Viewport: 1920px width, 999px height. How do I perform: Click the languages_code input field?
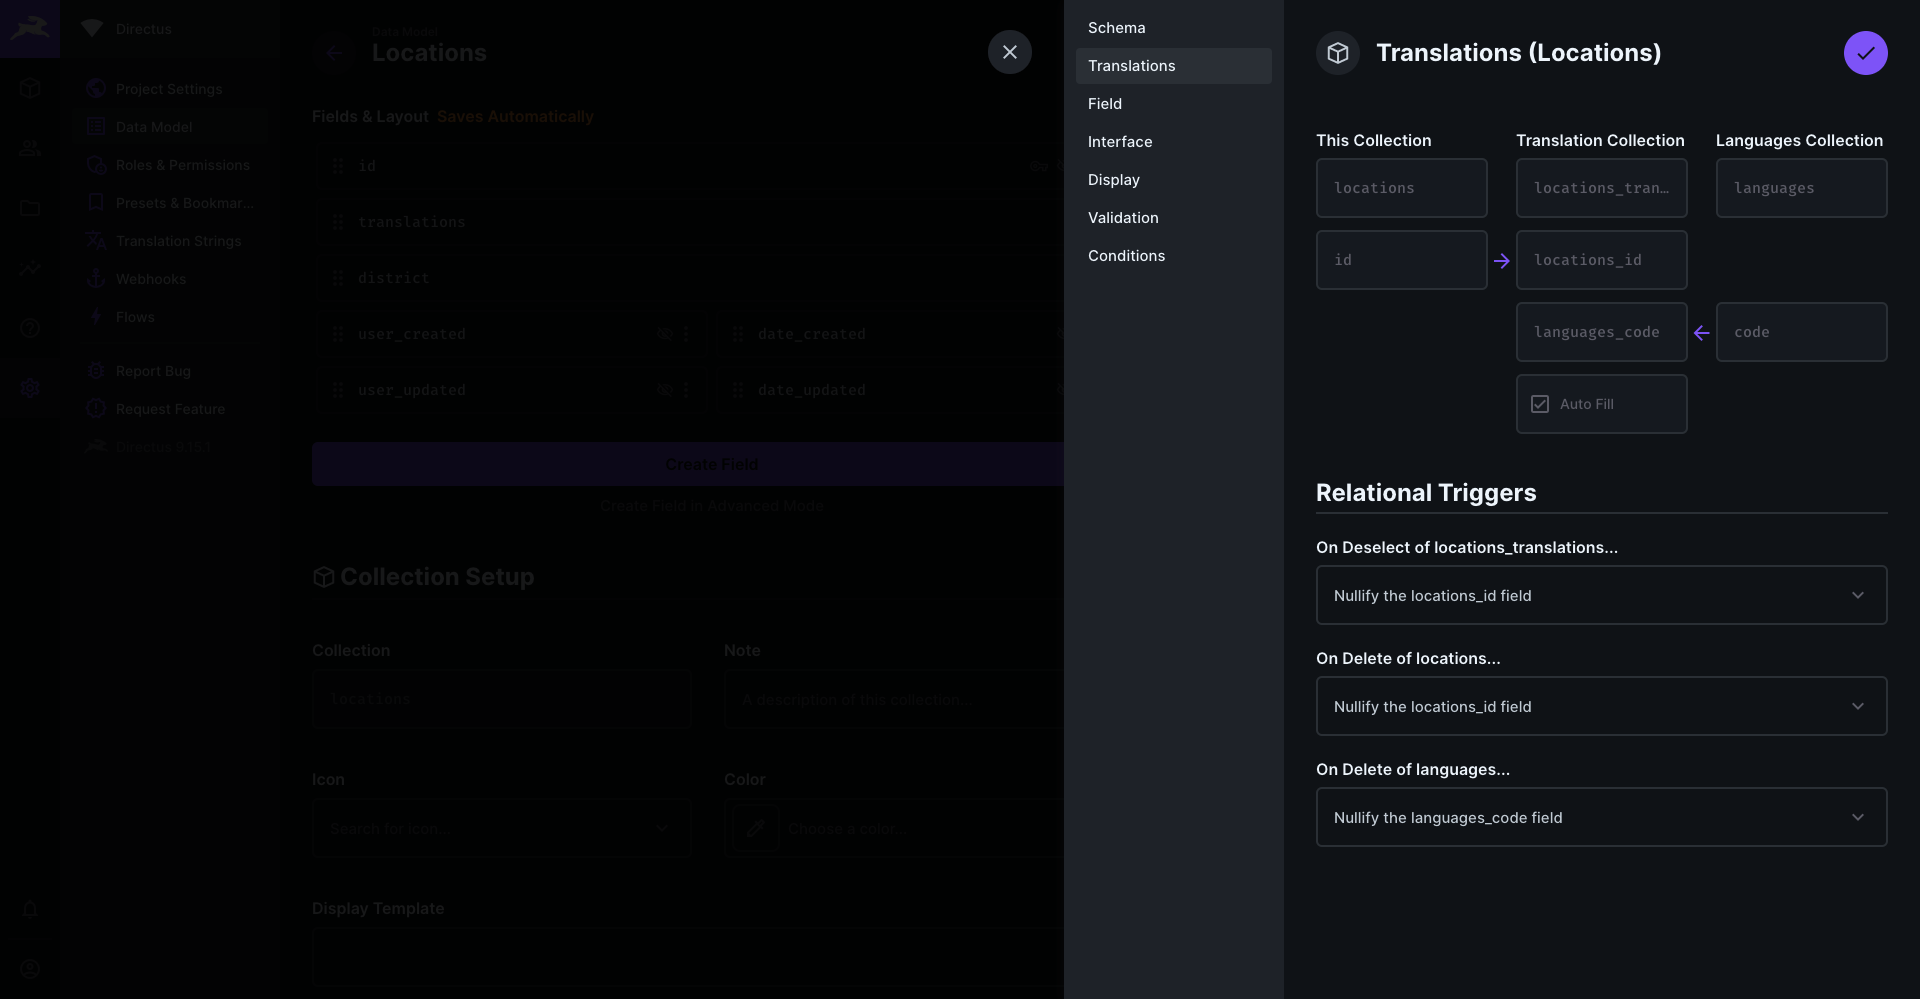(1602, 332)
